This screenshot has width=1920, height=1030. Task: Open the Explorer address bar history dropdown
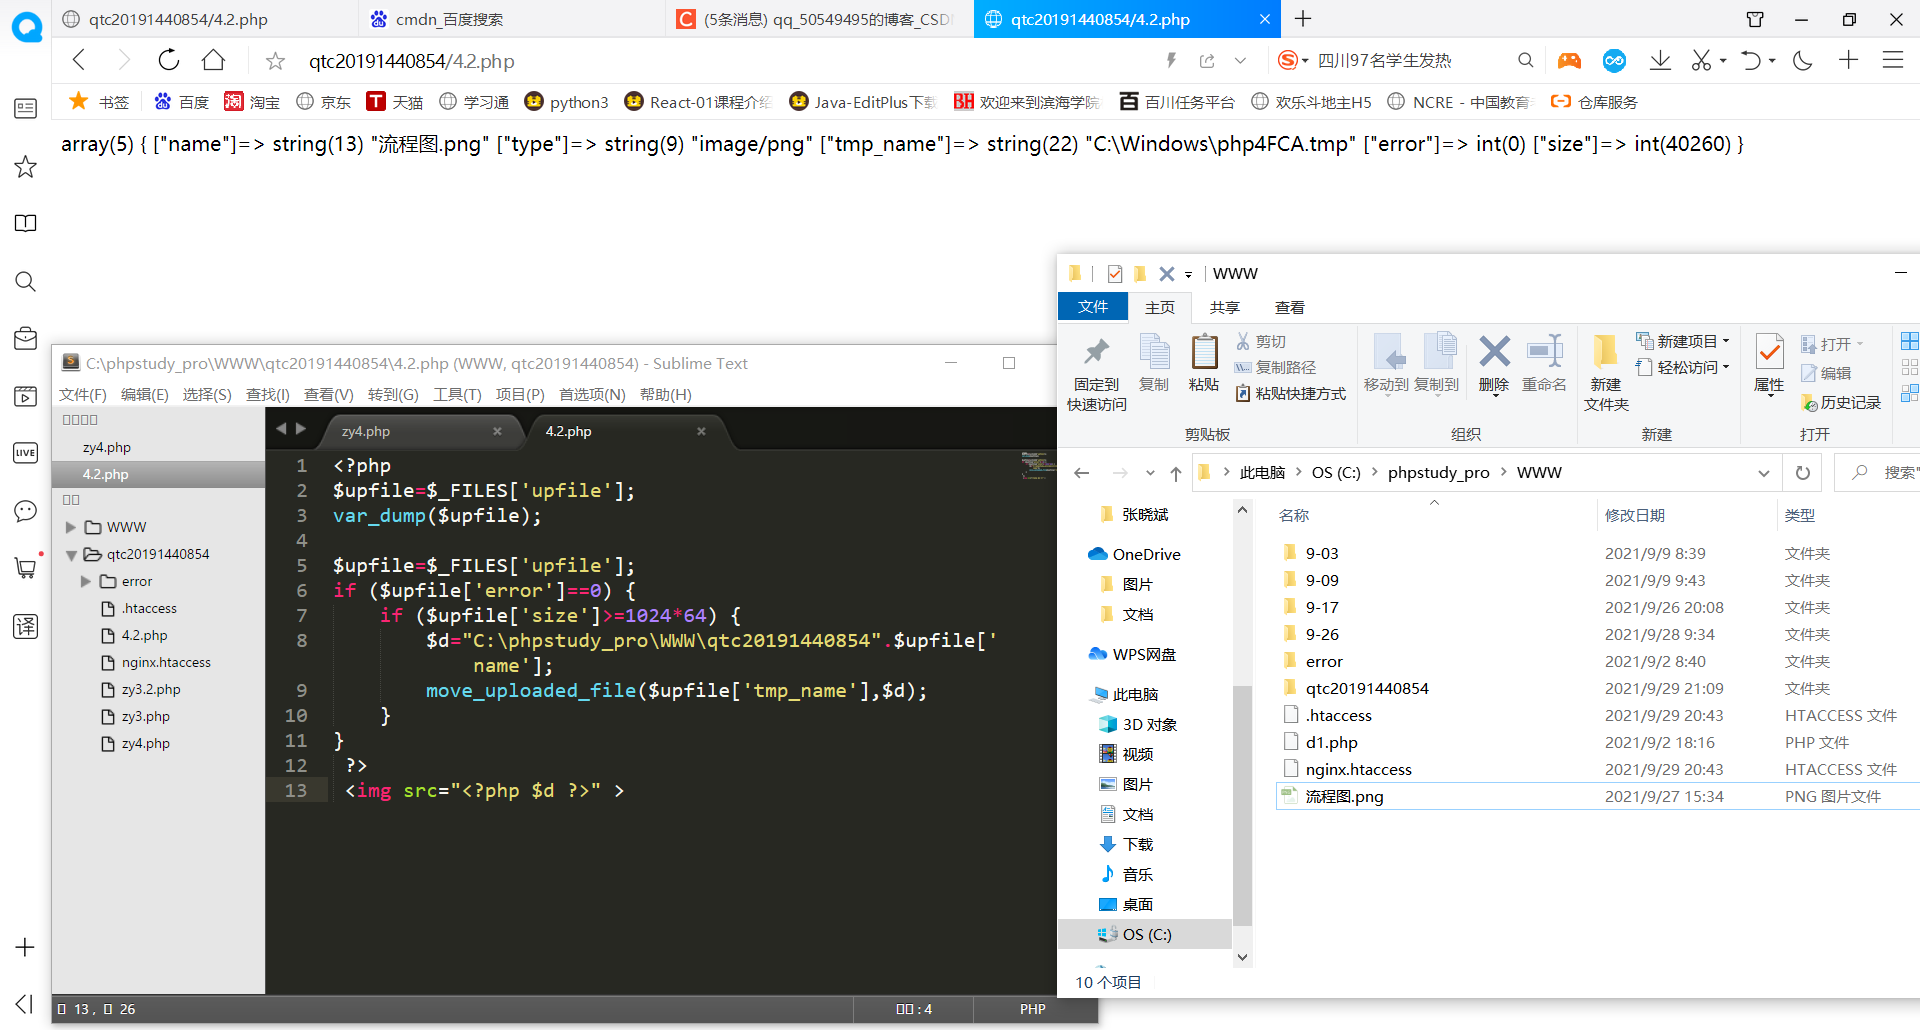[1763, 473]
